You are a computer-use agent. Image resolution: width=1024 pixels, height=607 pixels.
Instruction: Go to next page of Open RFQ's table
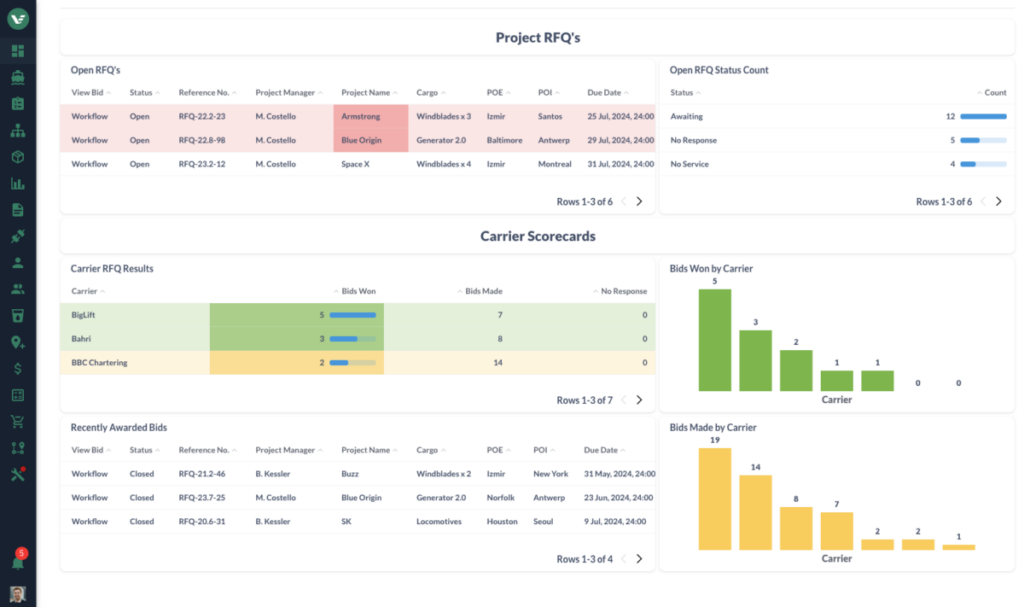pyautogui.click(x=639, y=201)
